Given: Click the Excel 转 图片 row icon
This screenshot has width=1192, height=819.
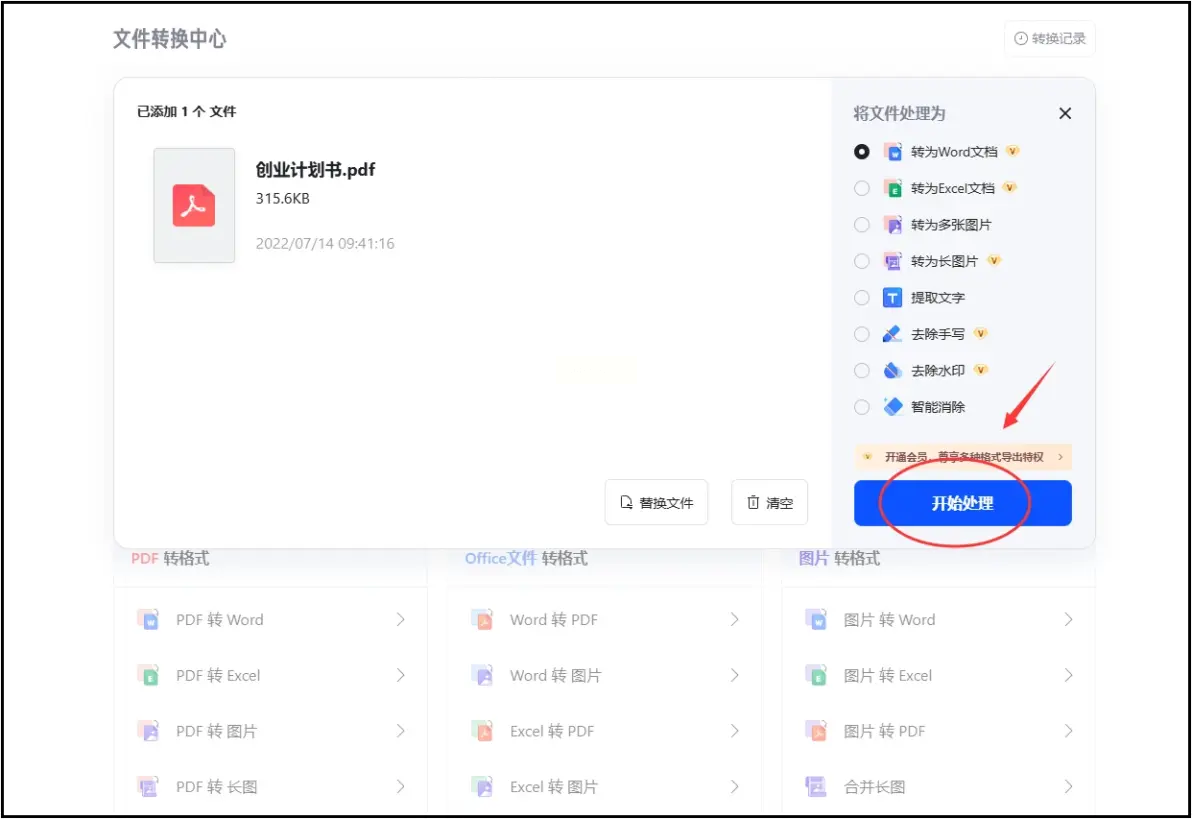Looking at the screenshot, I should click(482, 786).
